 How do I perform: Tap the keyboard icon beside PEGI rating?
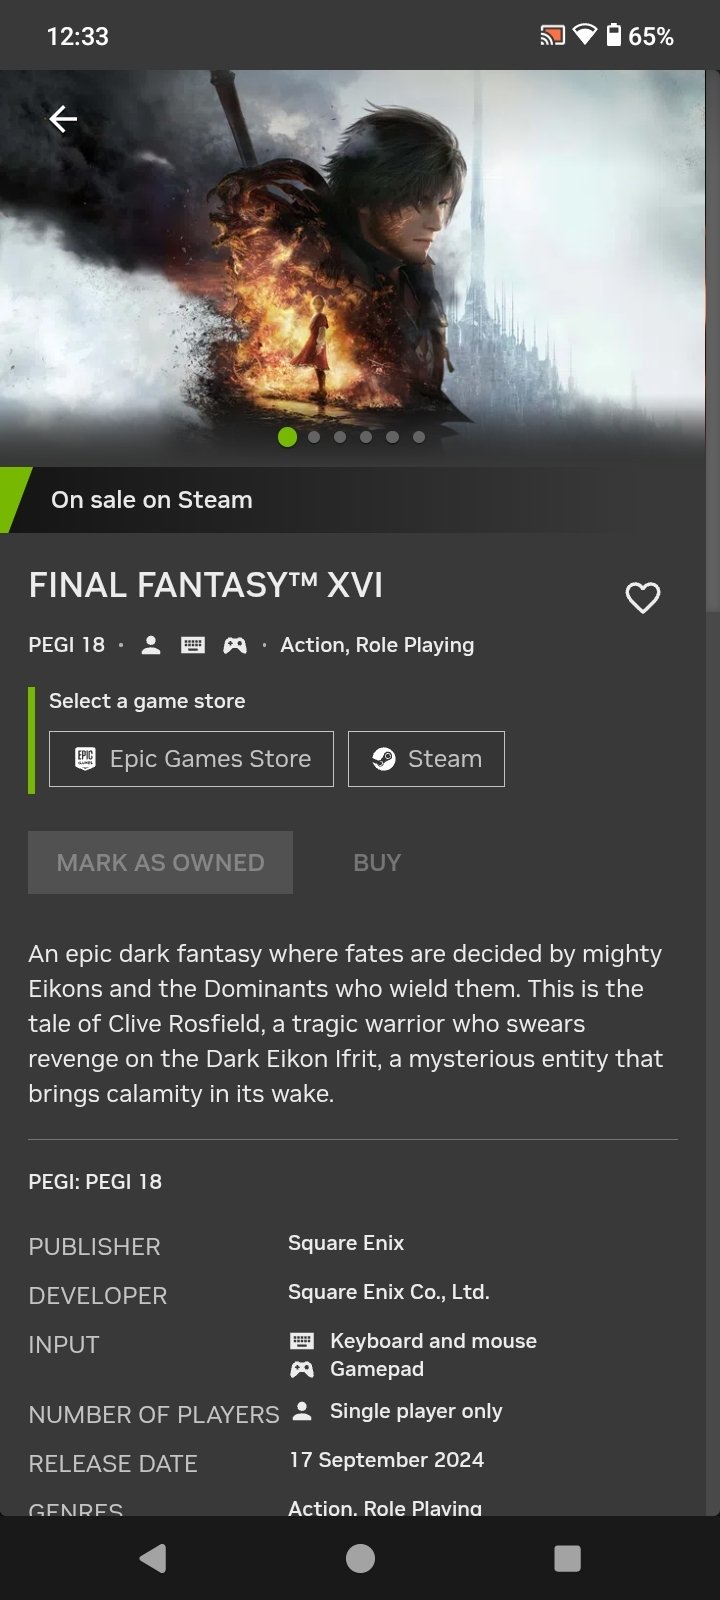pyautogui.click(x=193, y=645)
